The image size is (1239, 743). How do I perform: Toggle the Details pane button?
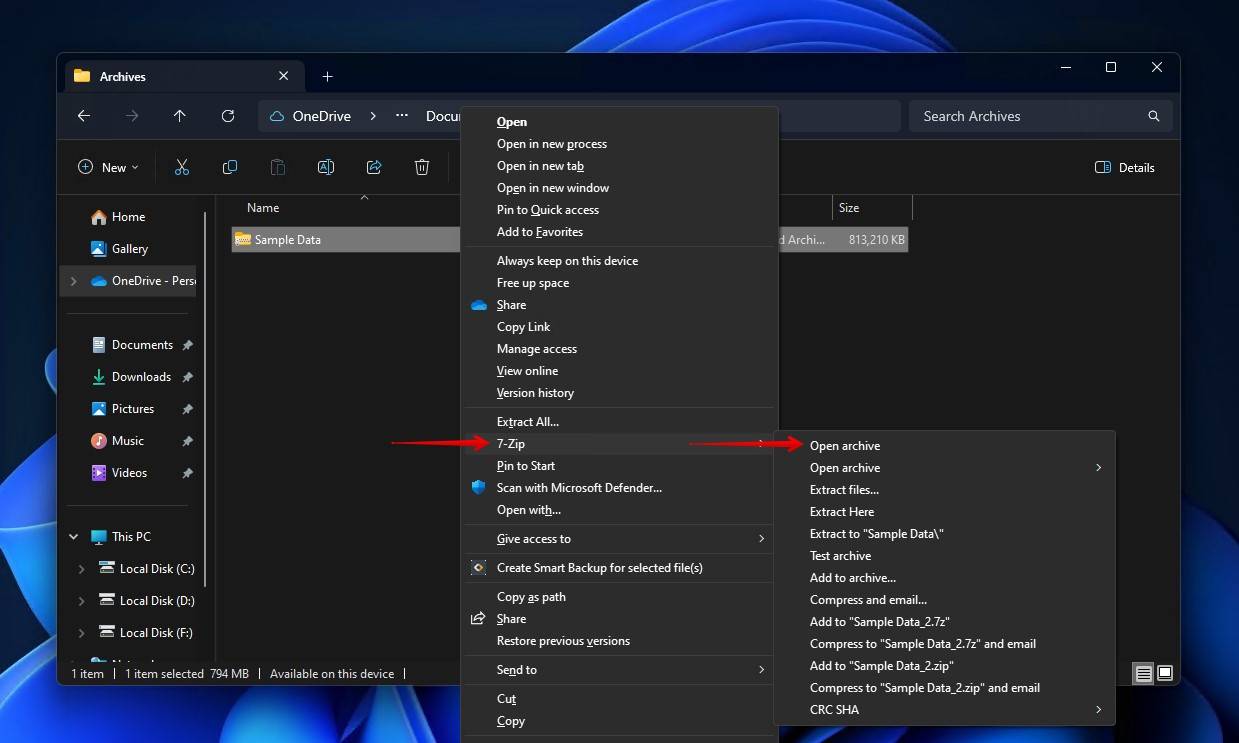pos(1125,168)
